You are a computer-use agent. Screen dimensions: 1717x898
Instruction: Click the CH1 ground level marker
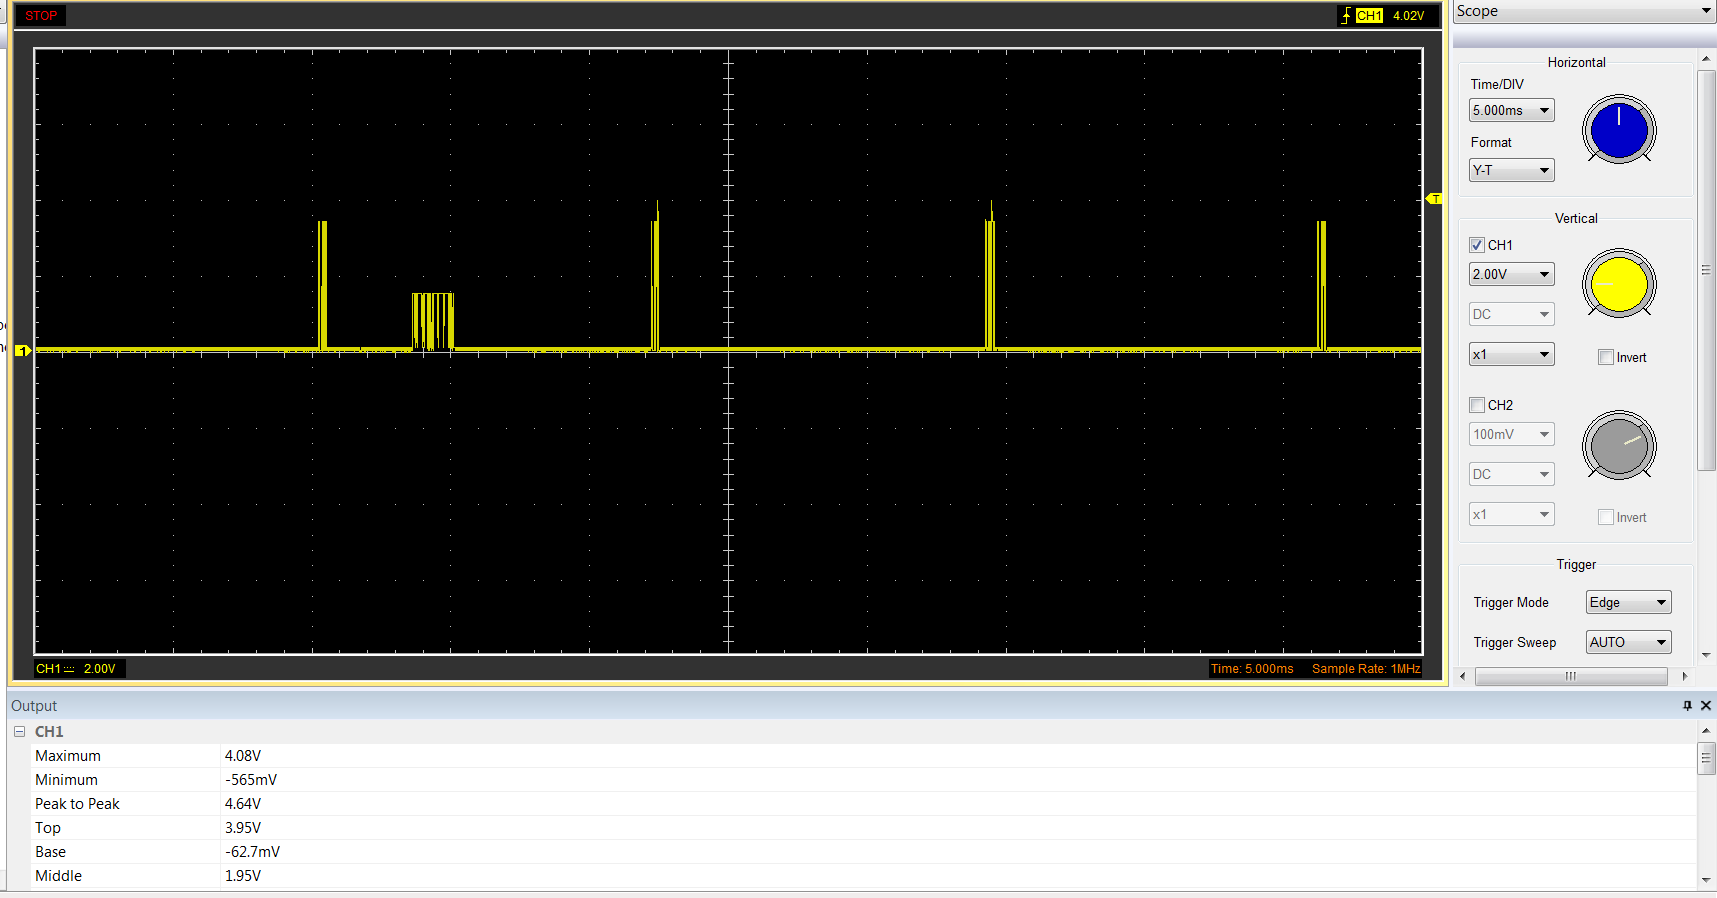tap(22, 351)
